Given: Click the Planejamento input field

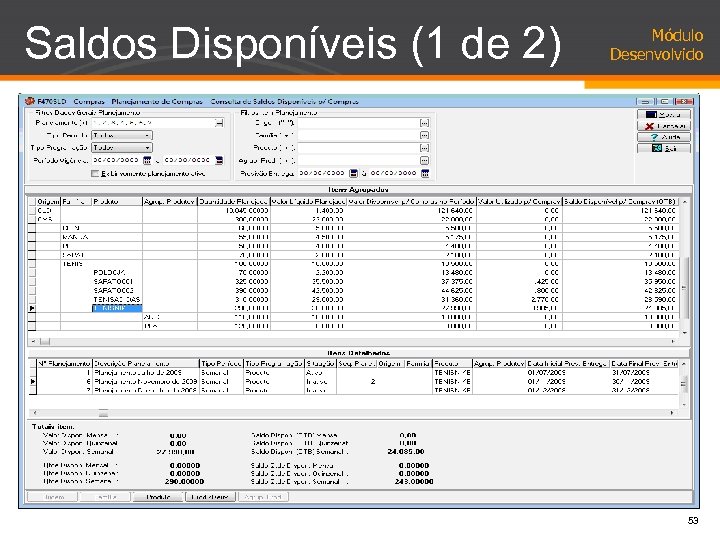Looking at the screenshot, I should [x=153, y=123].
